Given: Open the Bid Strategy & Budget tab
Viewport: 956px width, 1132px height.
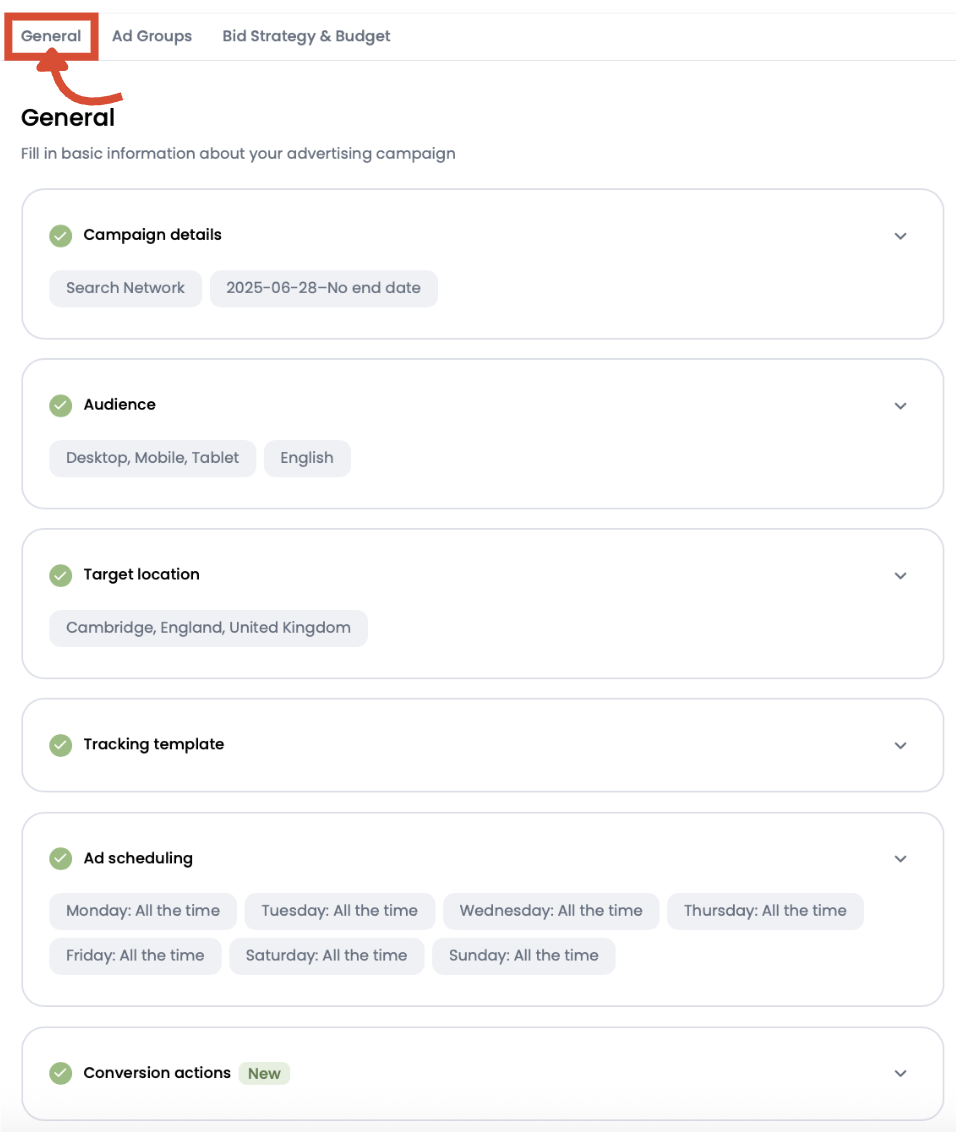Looking at the screenshot, I should [x=306, y=36].
